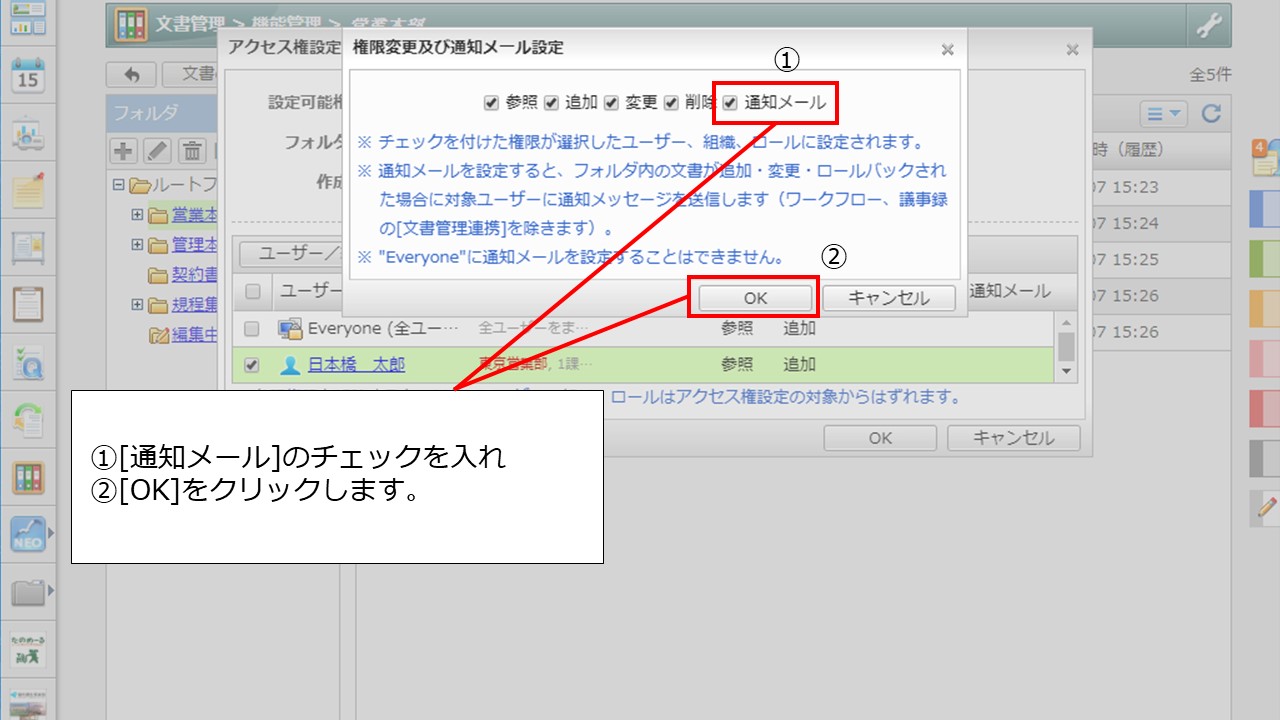Expand the NEO sidebar submenu arrow

tap(51, 534)
